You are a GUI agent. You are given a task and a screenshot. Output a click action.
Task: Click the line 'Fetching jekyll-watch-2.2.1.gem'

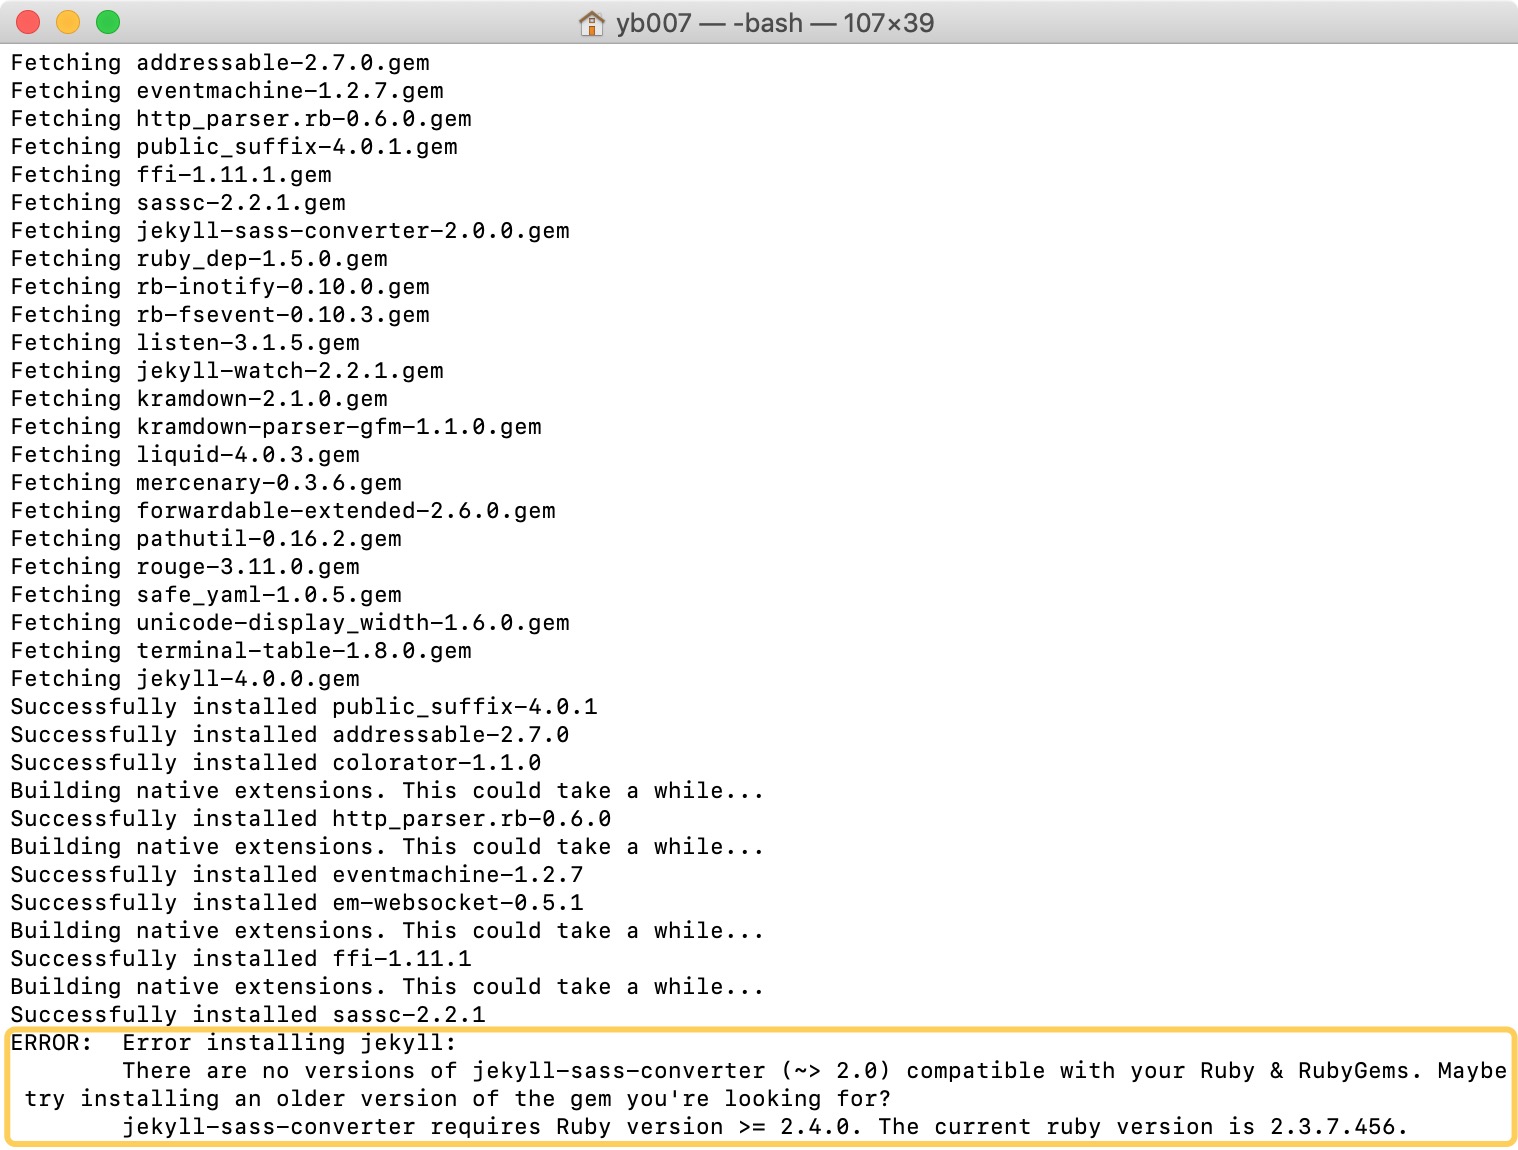pyautogui.click(x=227, y=371)
